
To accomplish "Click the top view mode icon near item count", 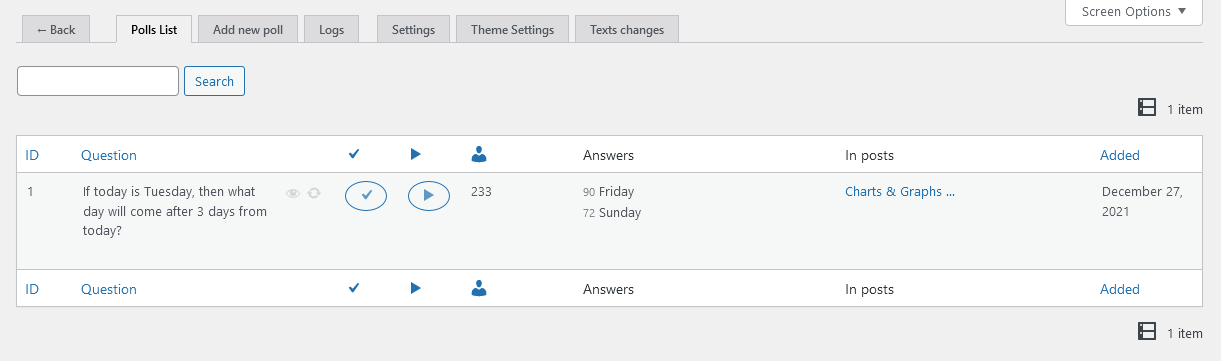I will (1147, 108).
